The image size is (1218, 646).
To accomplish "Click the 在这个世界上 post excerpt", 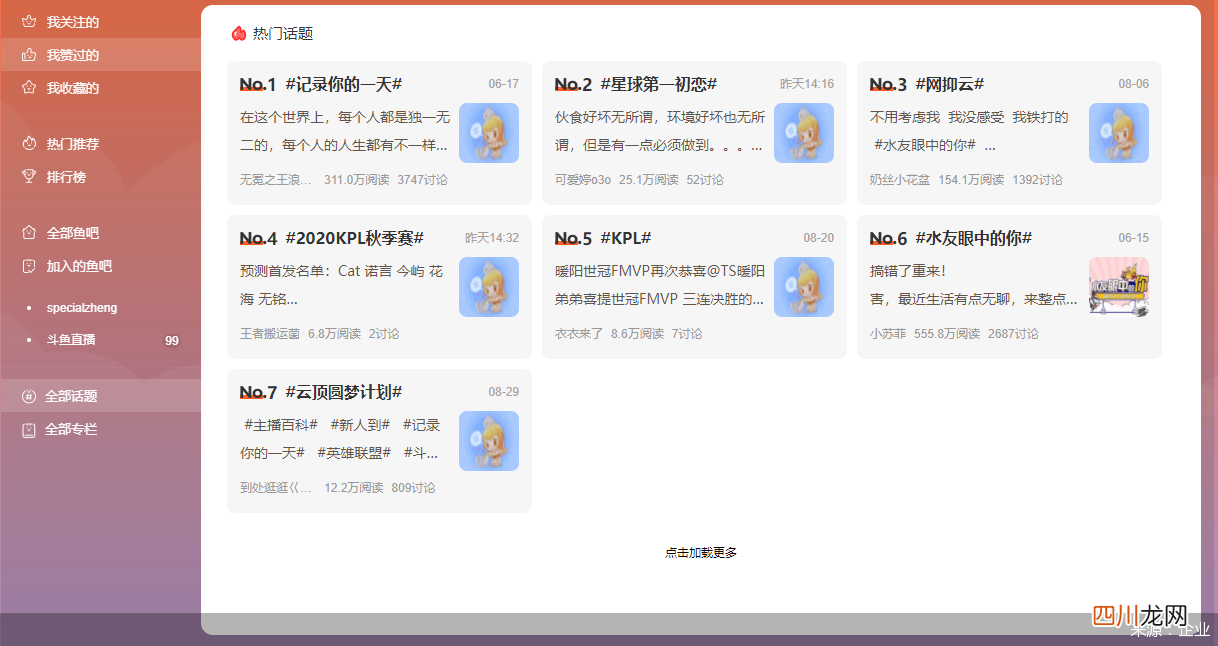I will 345,130.
